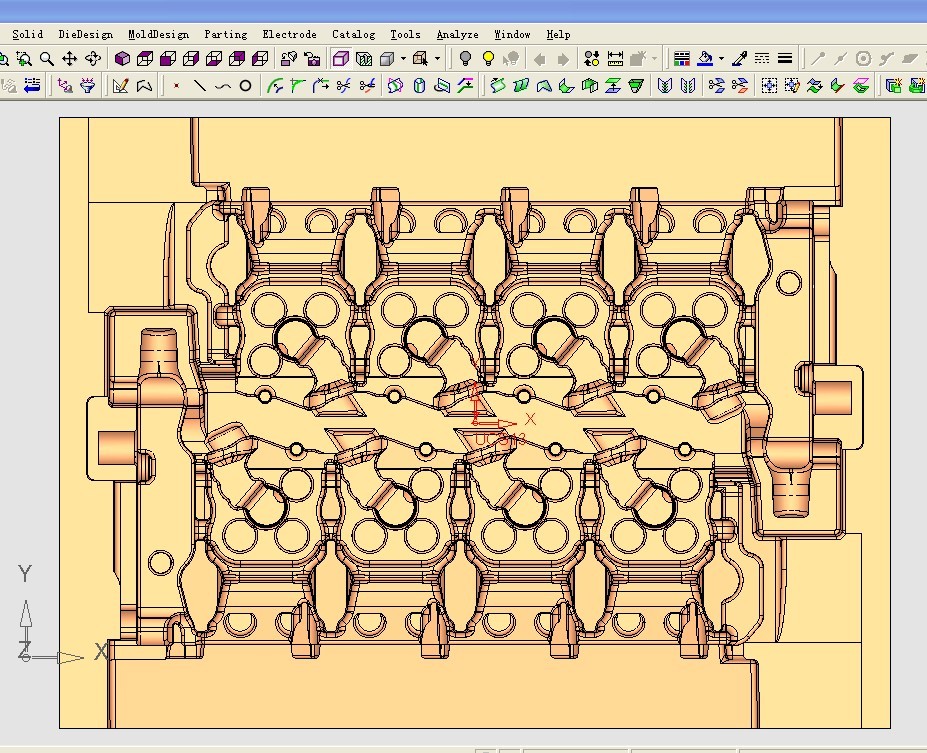Select the magnifier zoom tool
Screen dimensions: 927x753
coord(47,59)
